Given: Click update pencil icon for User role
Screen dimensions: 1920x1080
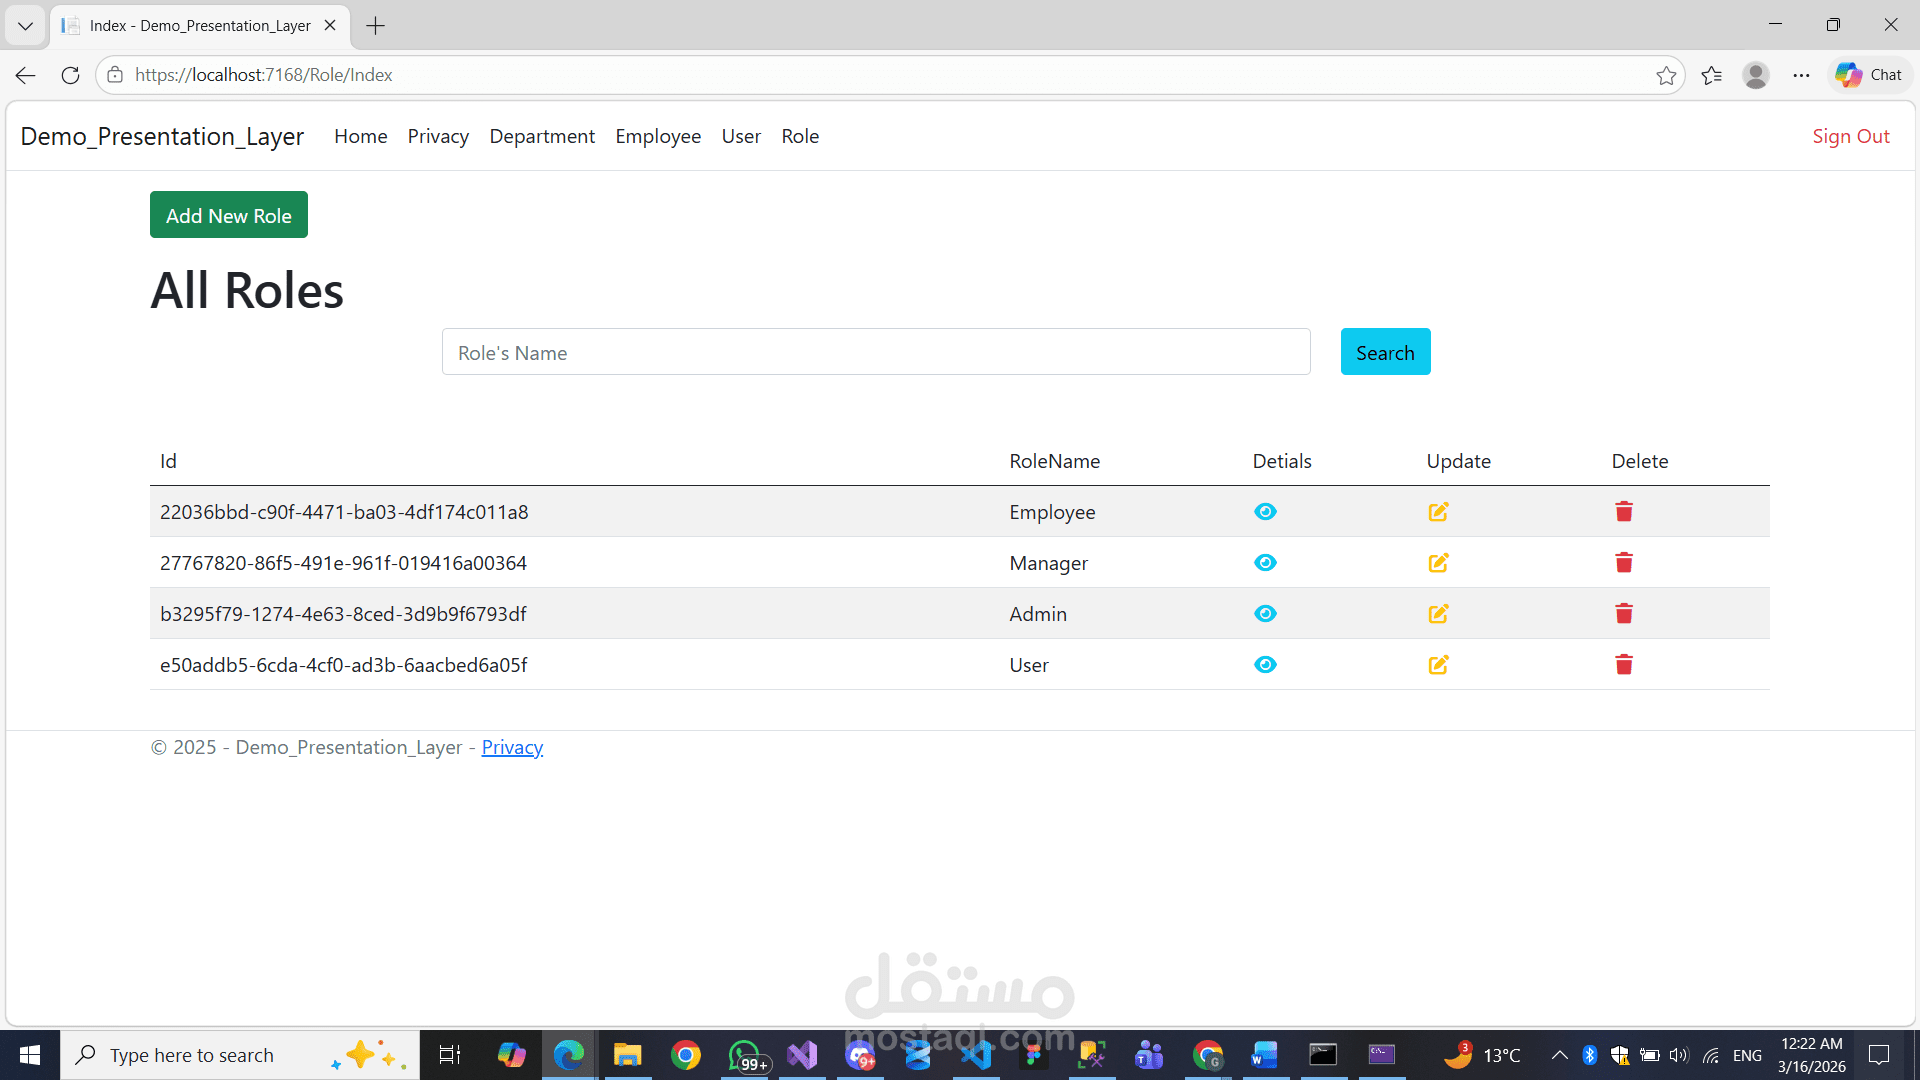Looking at the screenshot, I should 1438,665.
